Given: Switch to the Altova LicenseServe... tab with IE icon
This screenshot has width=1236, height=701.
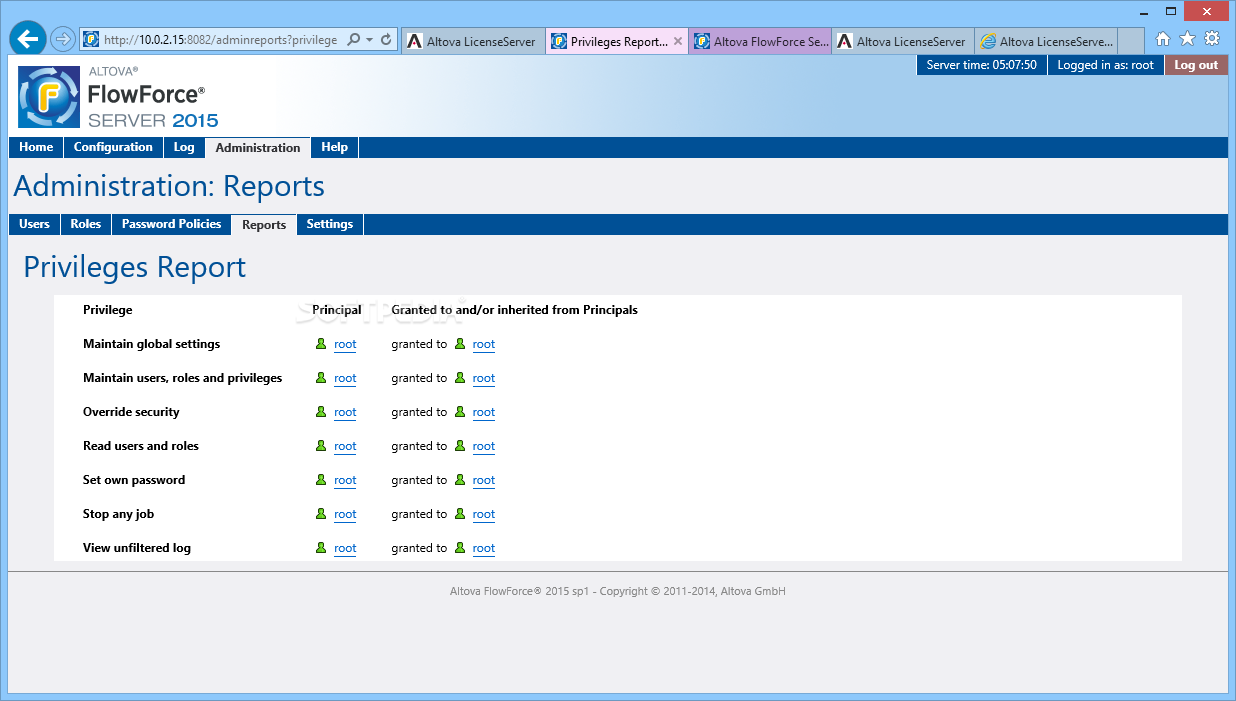Looking at the screenshot, I should 1046,41.
